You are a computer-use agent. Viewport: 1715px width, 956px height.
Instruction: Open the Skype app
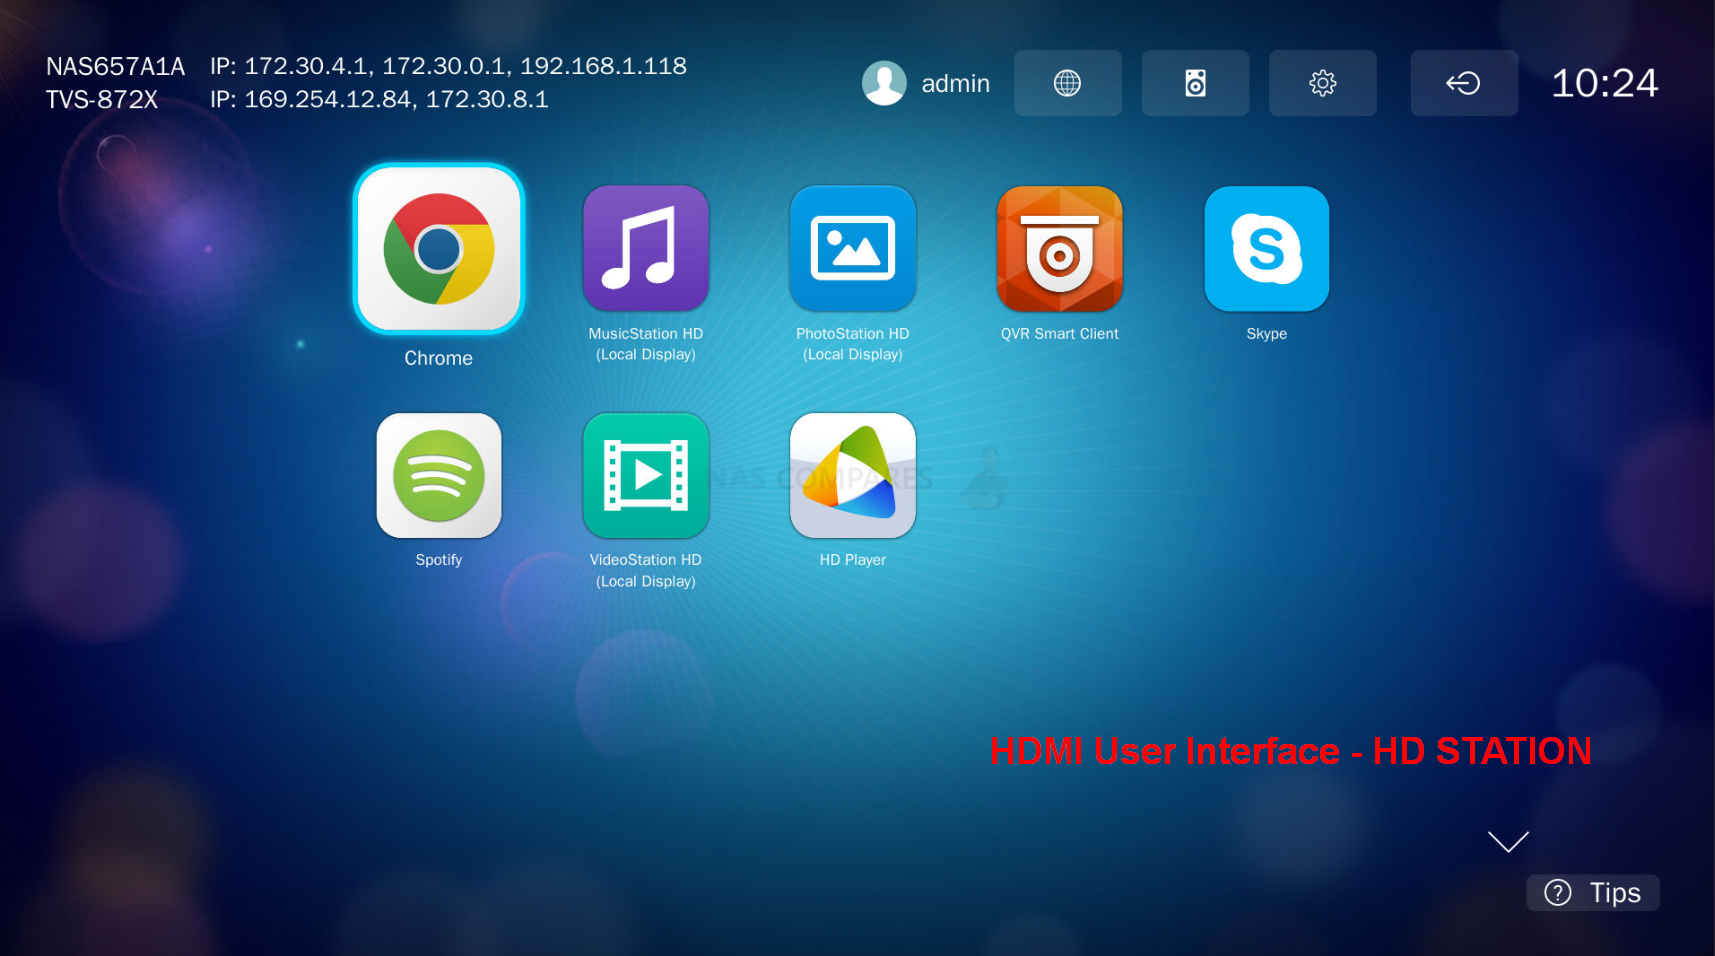[1267, 248]
